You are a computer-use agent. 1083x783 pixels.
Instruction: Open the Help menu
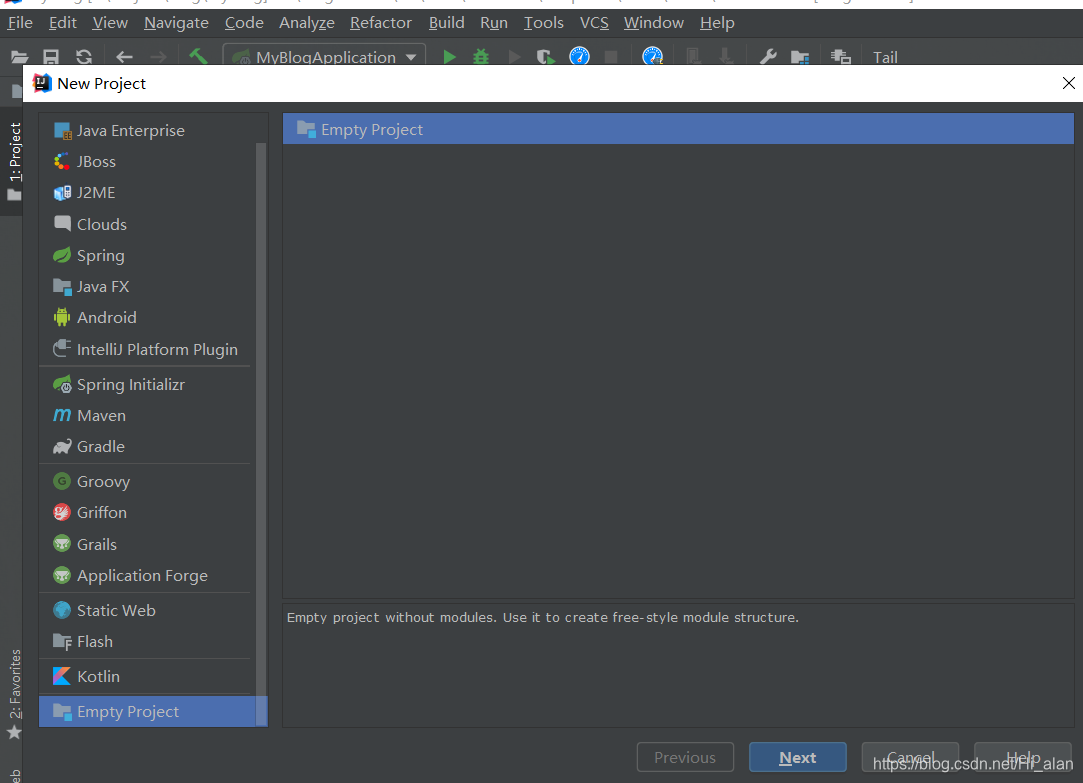[717, 23]
